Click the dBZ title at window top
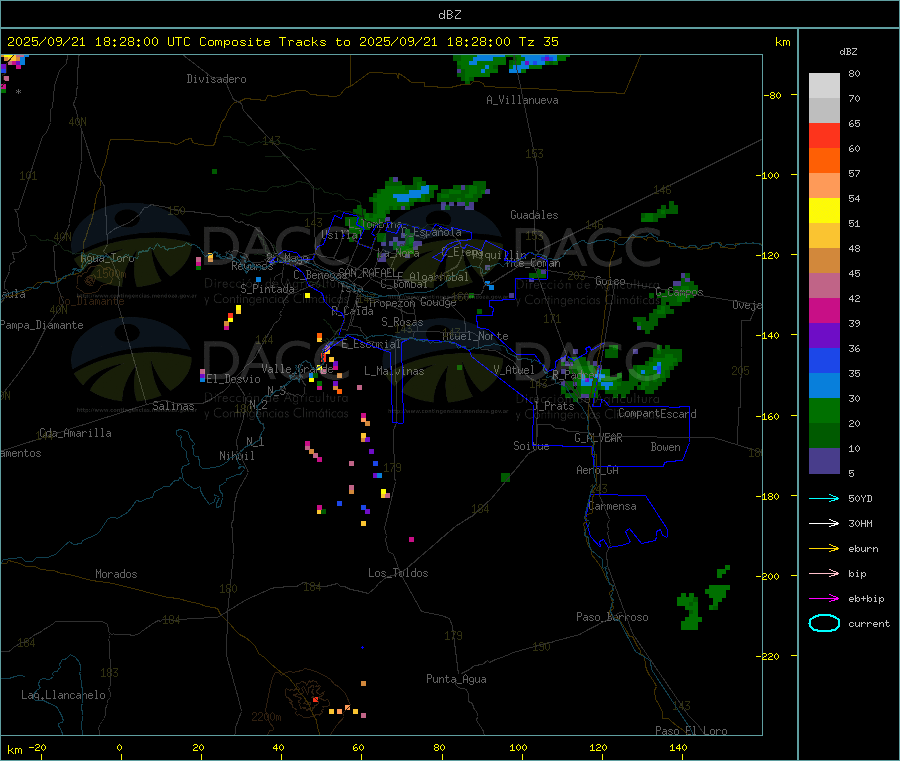The image size is (900, 761). coord(449,15)
